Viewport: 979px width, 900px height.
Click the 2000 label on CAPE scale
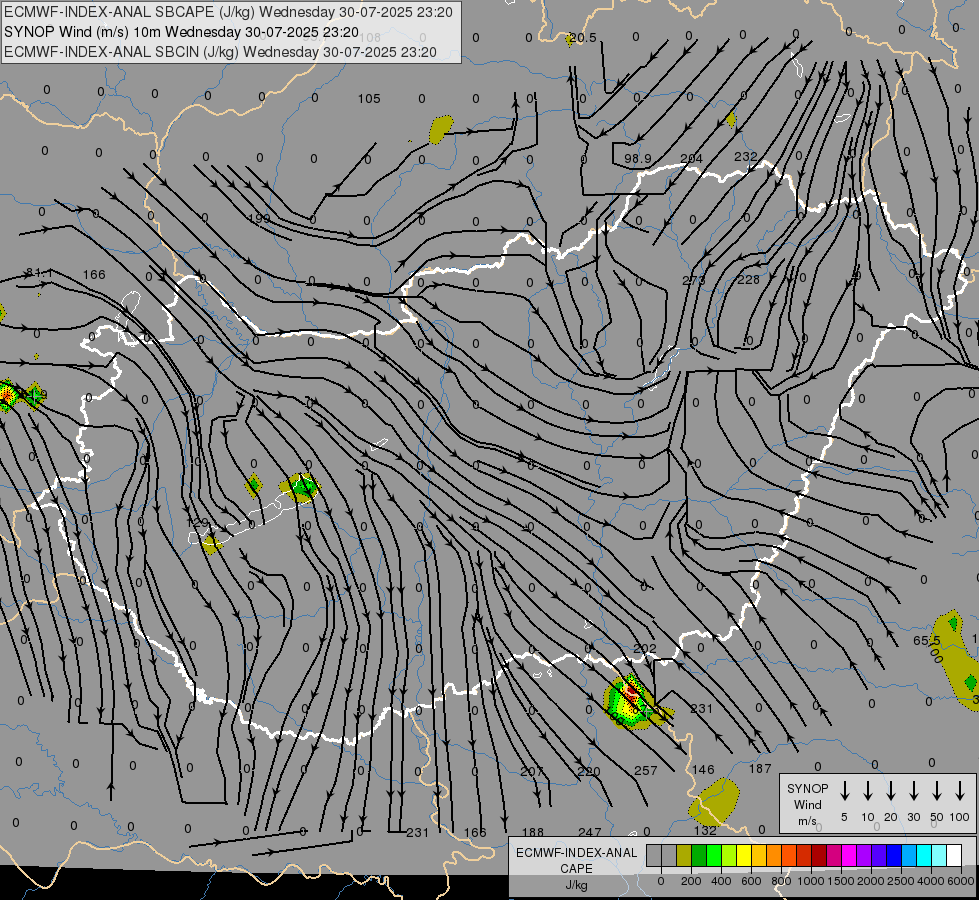tap(871, 881)
